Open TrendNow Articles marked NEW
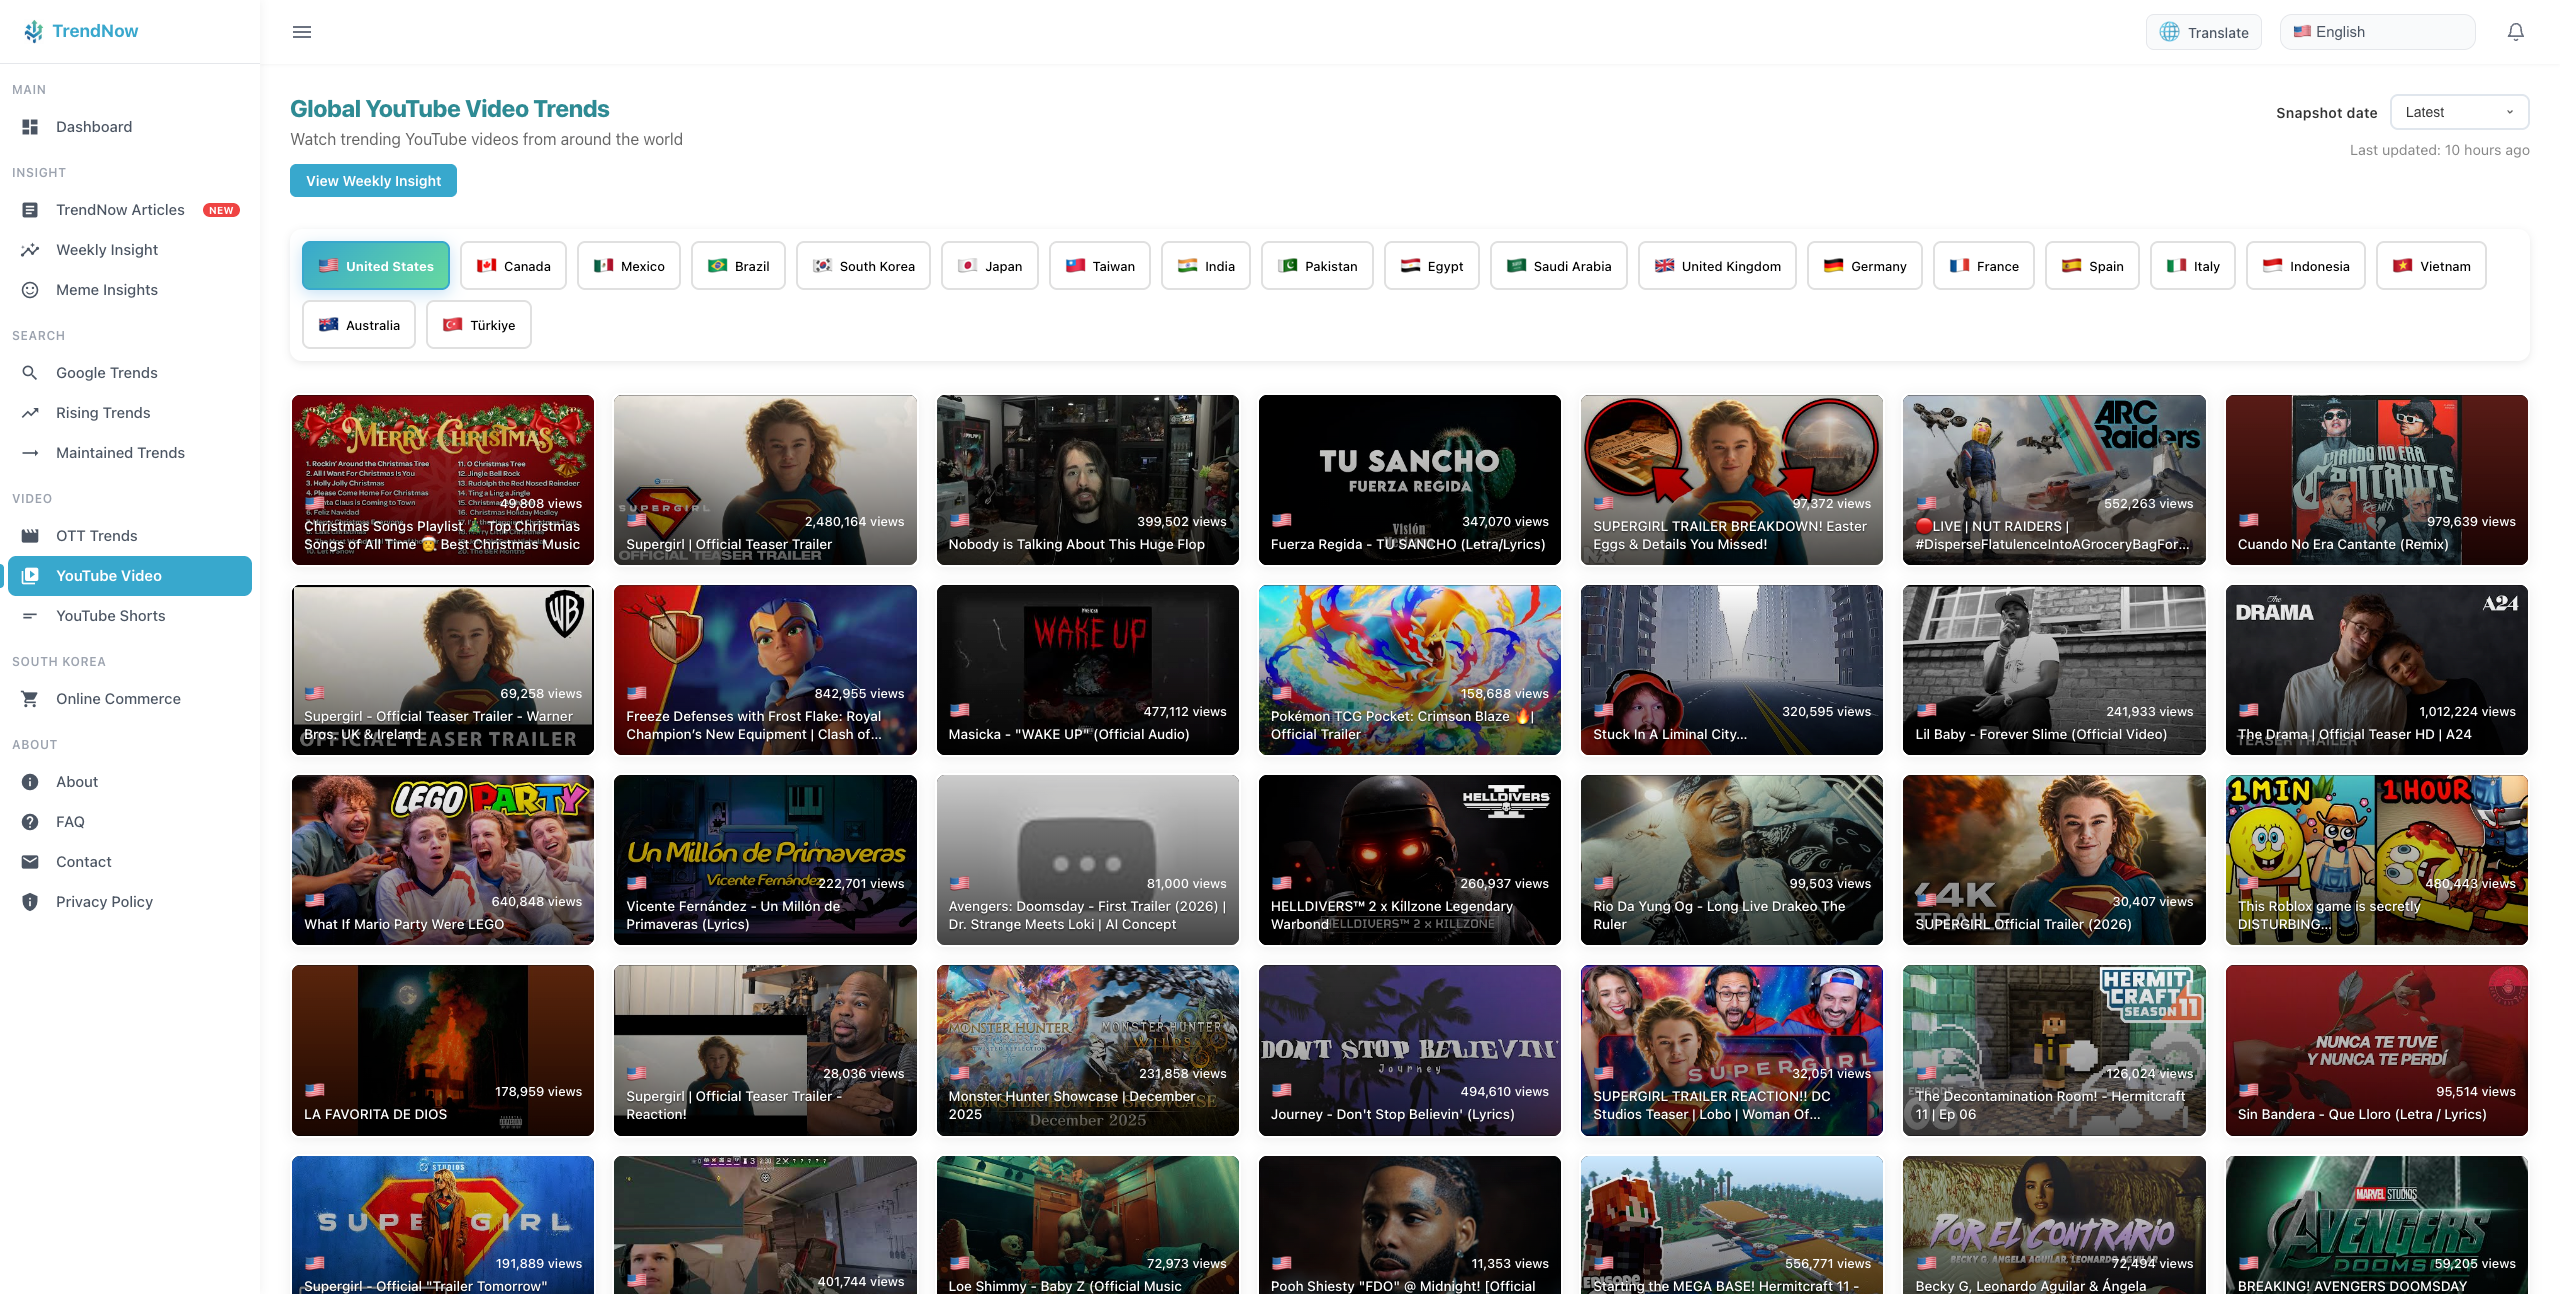The height and width of the screenshot is (1294, 2560). tap(120, 209)
